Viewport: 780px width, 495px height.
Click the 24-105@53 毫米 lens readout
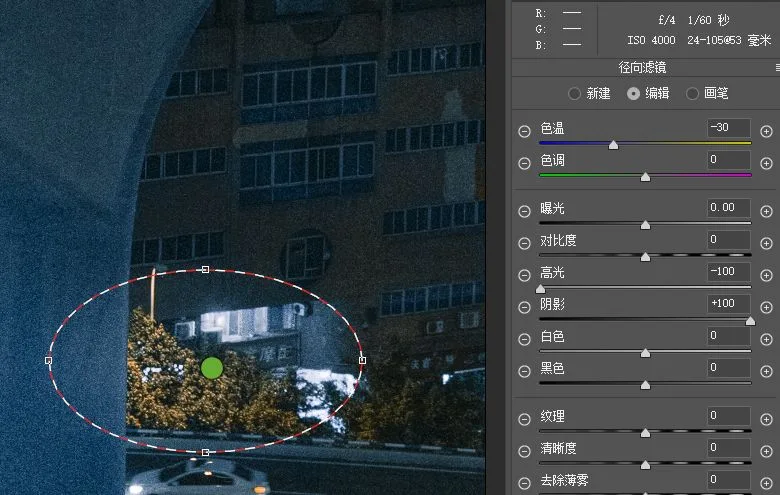(729, 40)
